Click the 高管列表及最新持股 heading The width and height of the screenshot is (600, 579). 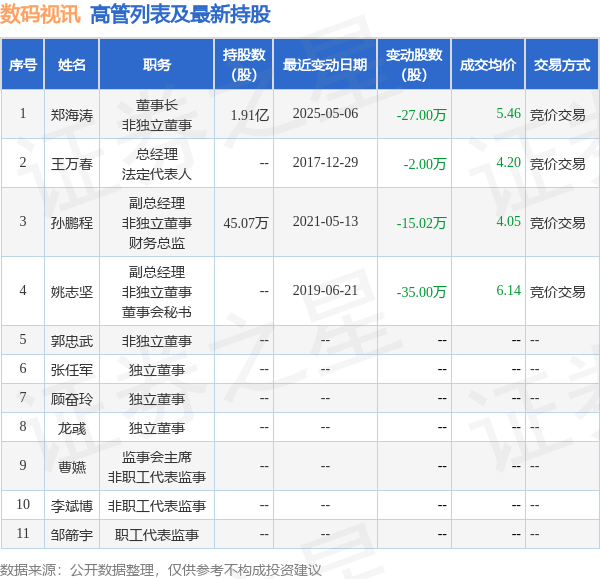click(180, 15)
